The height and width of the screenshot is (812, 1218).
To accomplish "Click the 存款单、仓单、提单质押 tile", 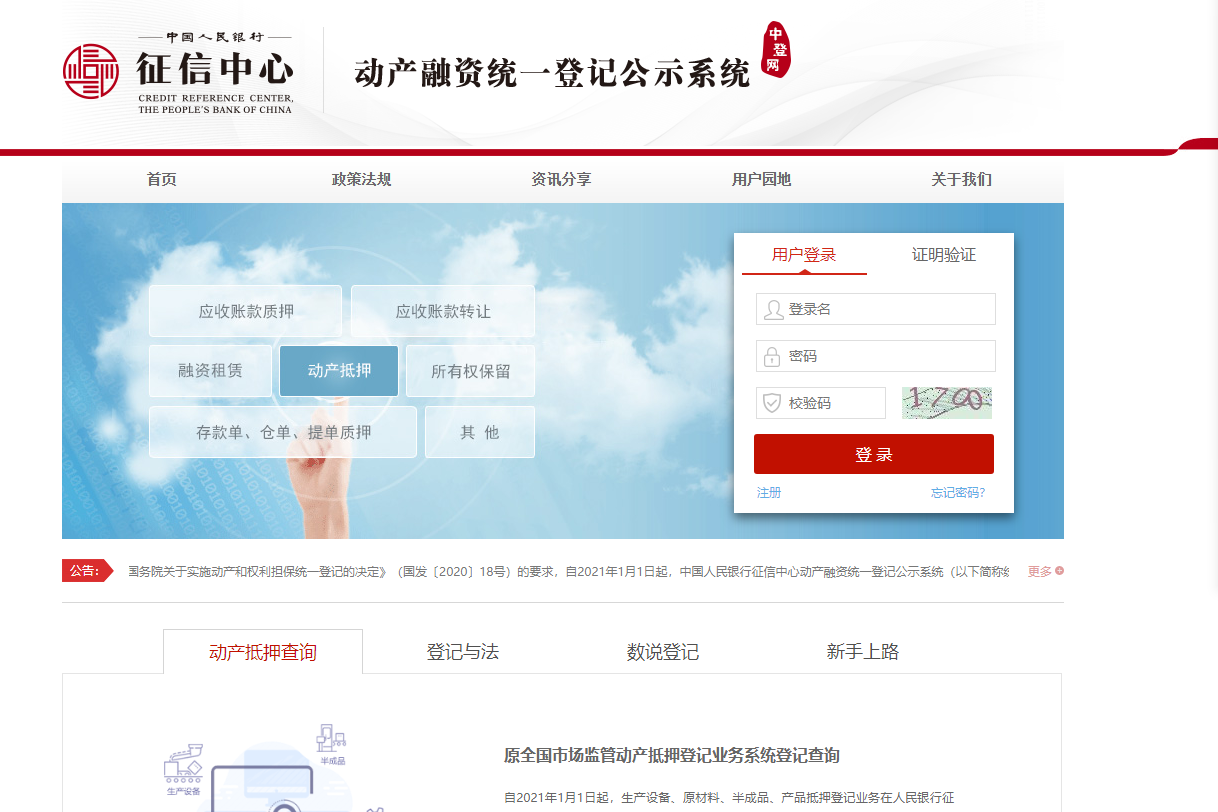I will (283, 432).
